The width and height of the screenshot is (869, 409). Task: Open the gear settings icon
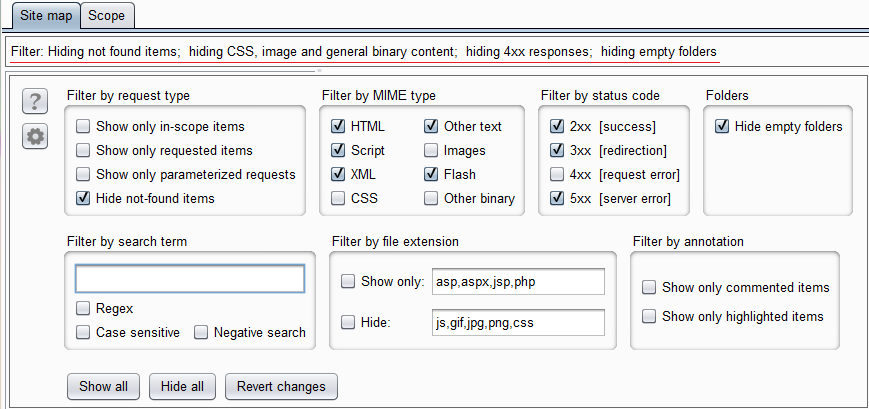click(35, 136)
